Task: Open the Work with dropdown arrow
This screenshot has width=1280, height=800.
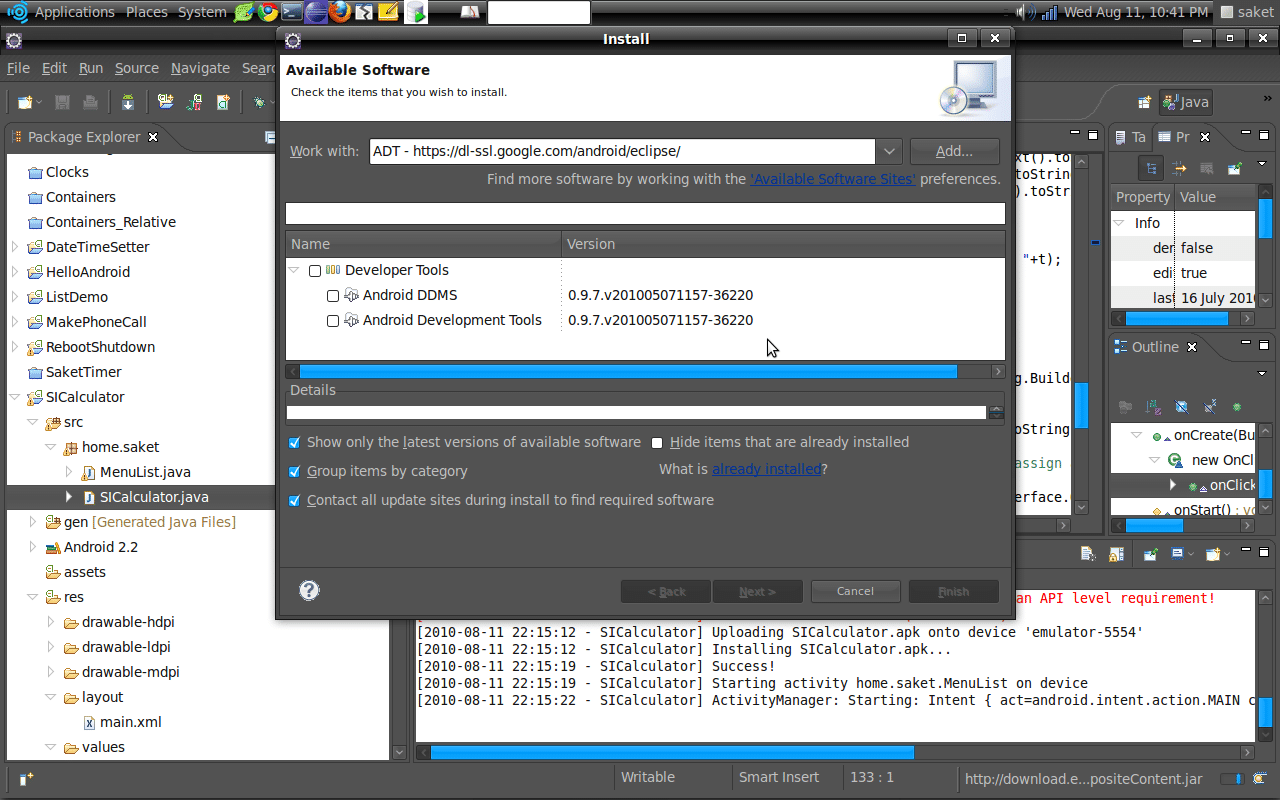Action: coord(889,151)
